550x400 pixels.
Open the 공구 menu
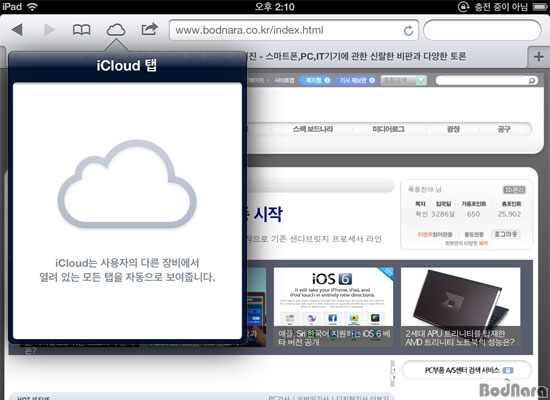point(504,129)
